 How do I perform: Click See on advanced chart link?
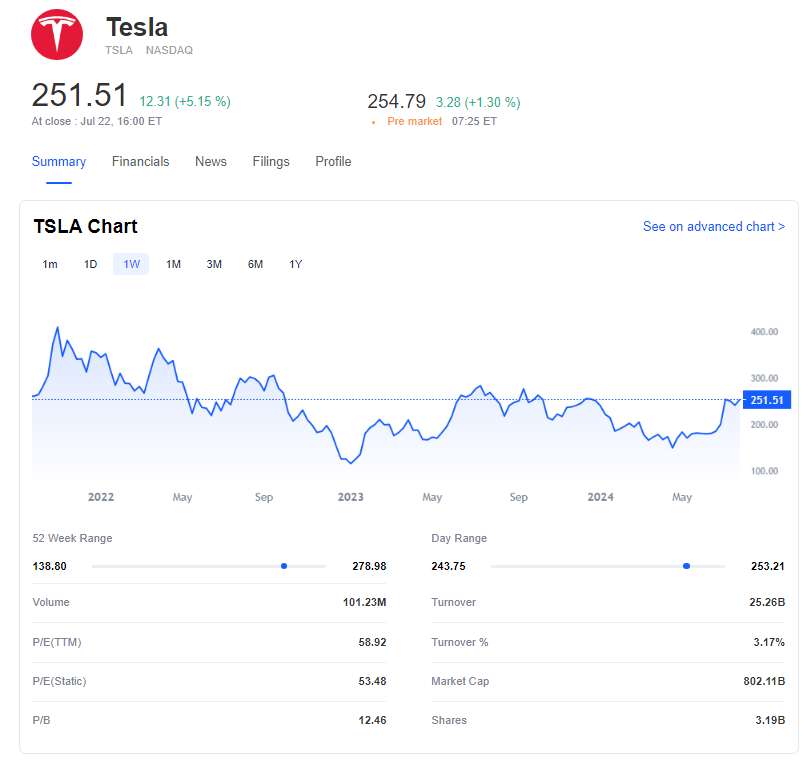713,227
